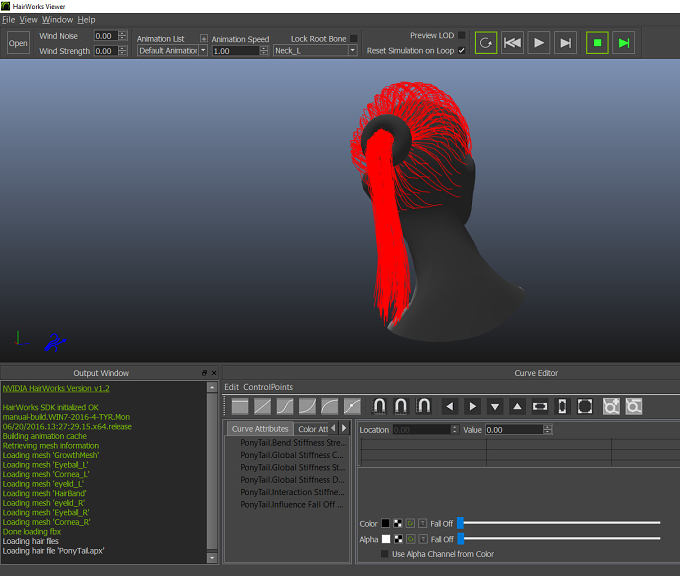Reload the Alpha row texture

click(x=410, y=539)
